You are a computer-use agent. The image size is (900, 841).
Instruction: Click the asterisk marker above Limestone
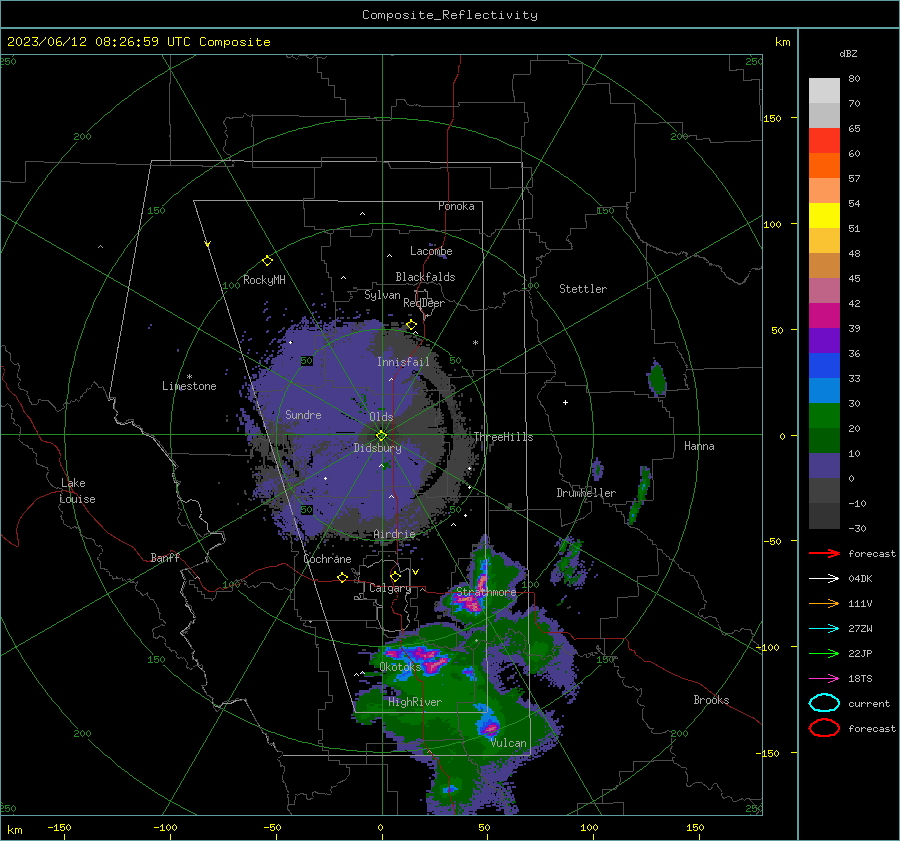(189, 377)
